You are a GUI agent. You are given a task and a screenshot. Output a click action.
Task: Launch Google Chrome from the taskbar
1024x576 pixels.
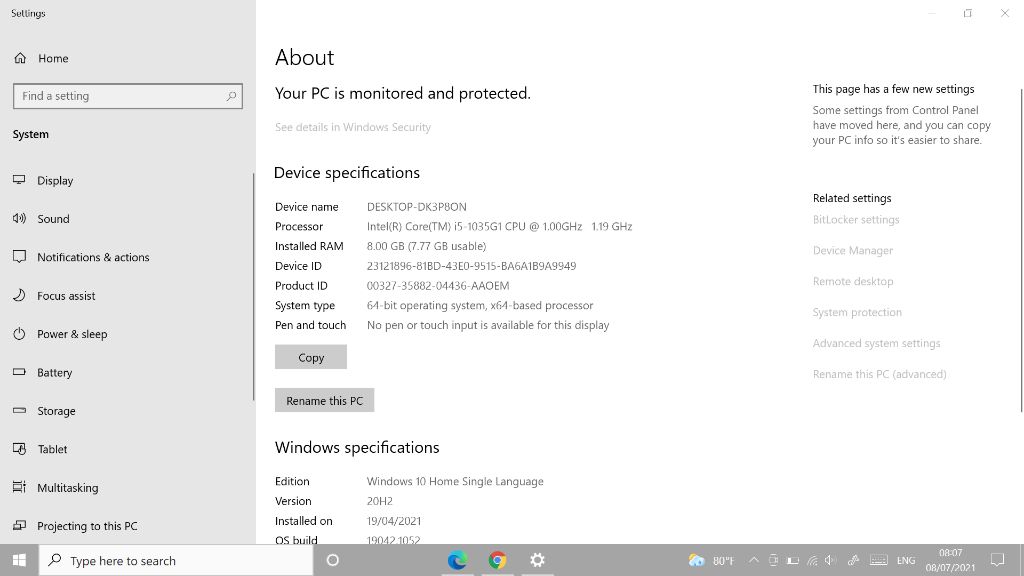coord(498,560)
